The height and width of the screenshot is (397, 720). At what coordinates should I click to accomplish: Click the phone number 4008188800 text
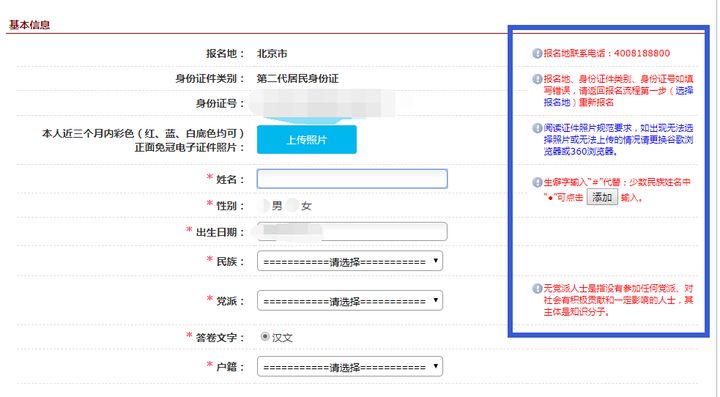pyautogui.click(x=642, y=53)
